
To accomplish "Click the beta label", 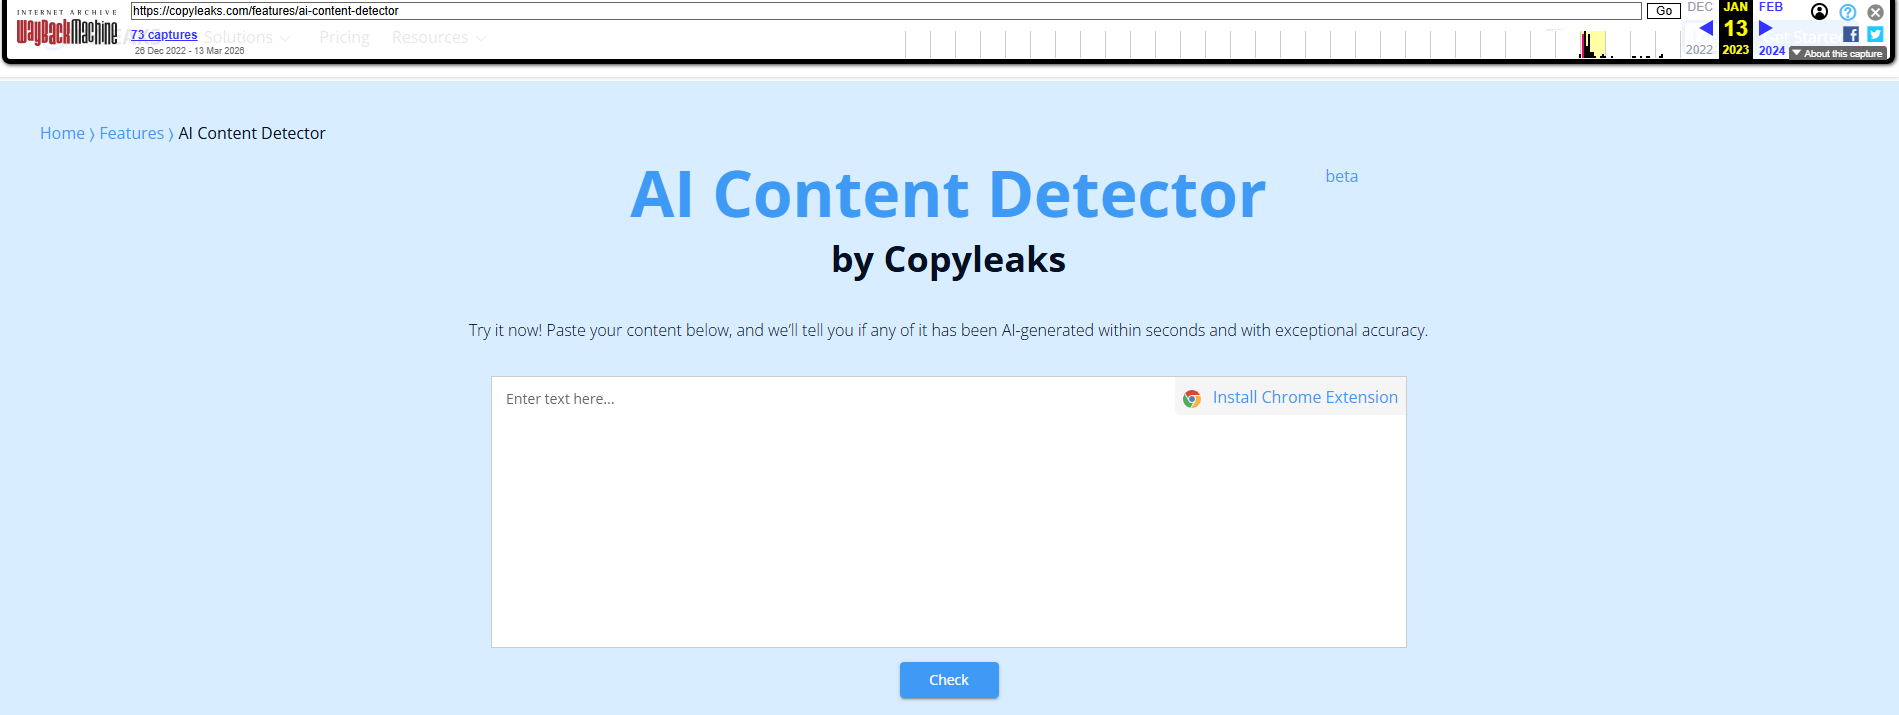I will pyautogui.click(x=1341, y=176).
